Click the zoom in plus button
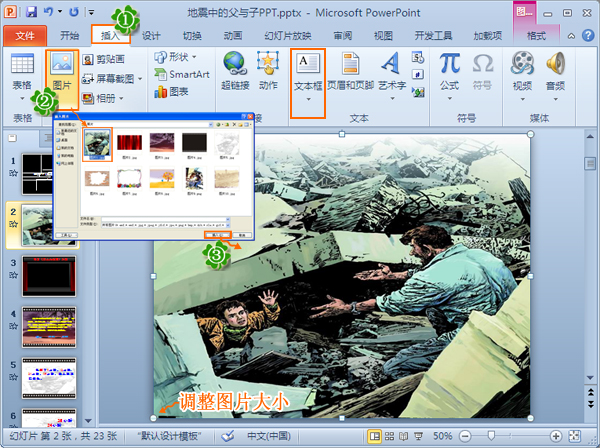The width and height of the screenshot is (600, 448). (556, 436)
